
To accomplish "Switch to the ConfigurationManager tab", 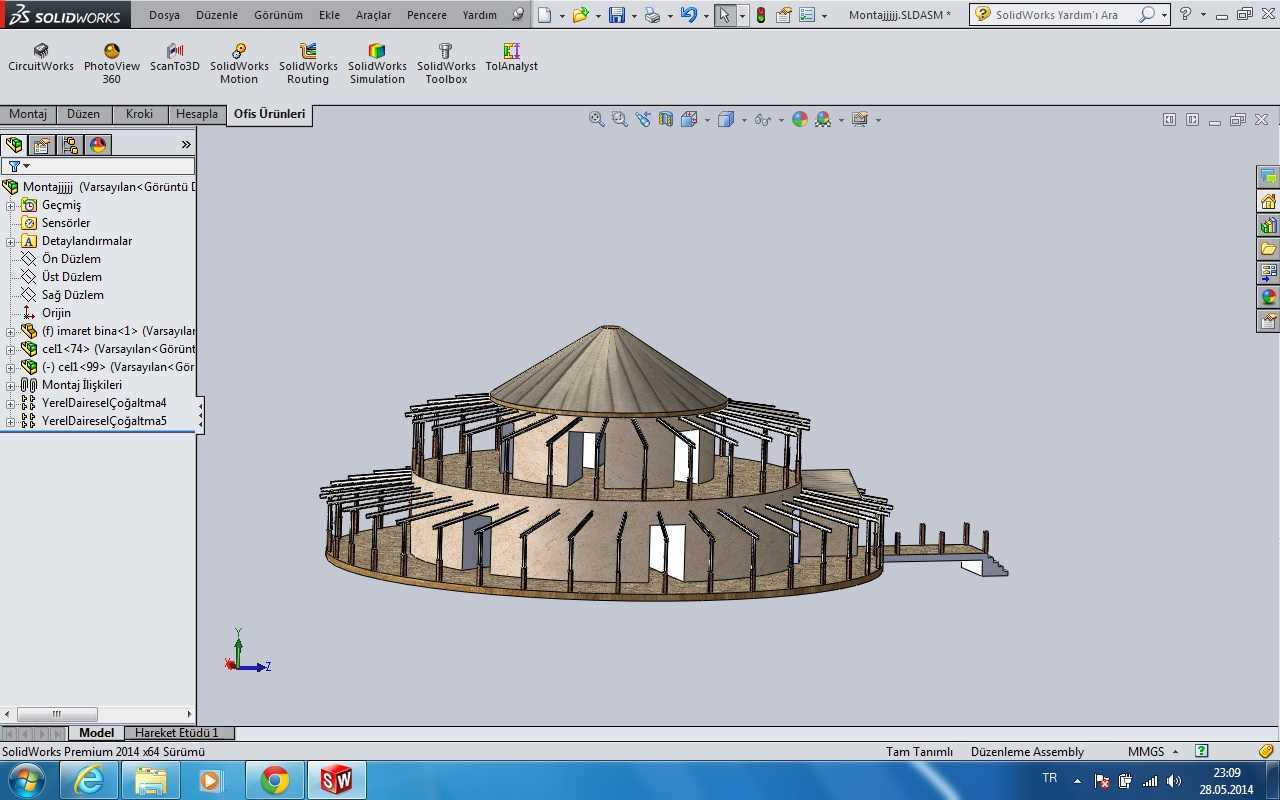I will pyautogui.click(x=70, y=145).
